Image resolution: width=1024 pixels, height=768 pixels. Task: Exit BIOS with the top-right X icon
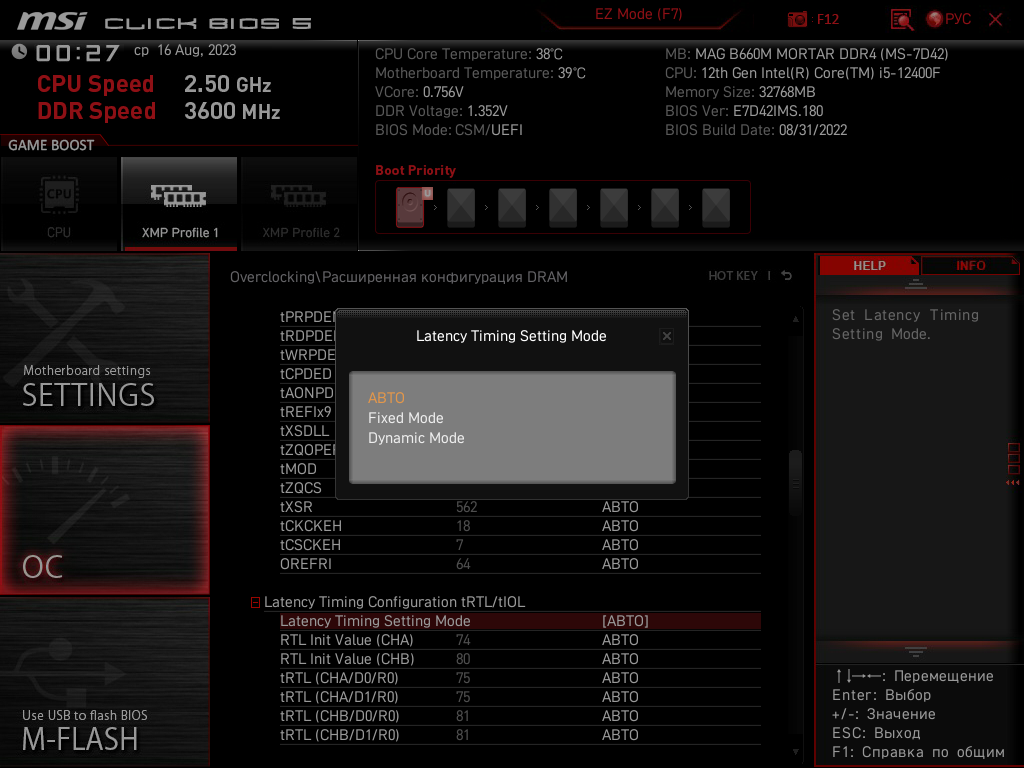[x=995, y=20]
